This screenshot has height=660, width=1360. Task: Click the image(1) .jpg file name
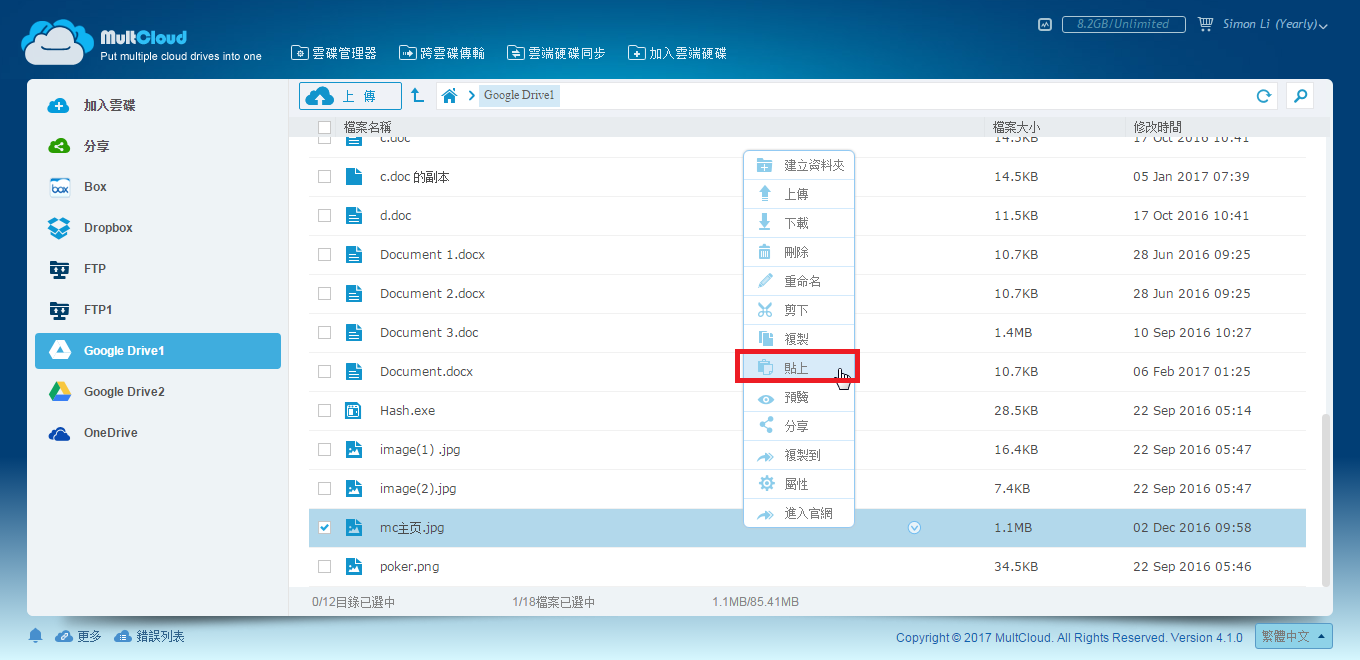click(419, 449)
